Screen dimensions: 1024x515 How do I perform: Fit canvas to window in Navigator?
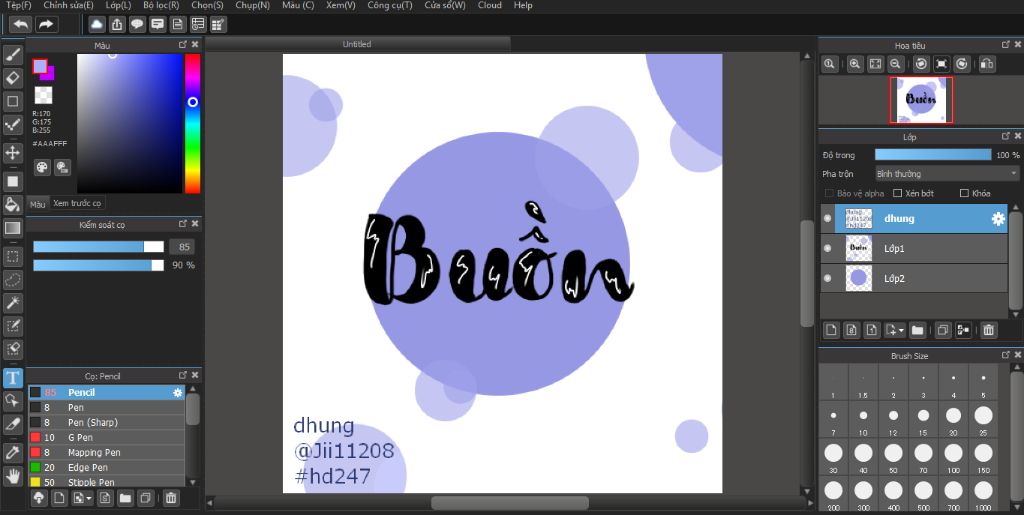875,64
